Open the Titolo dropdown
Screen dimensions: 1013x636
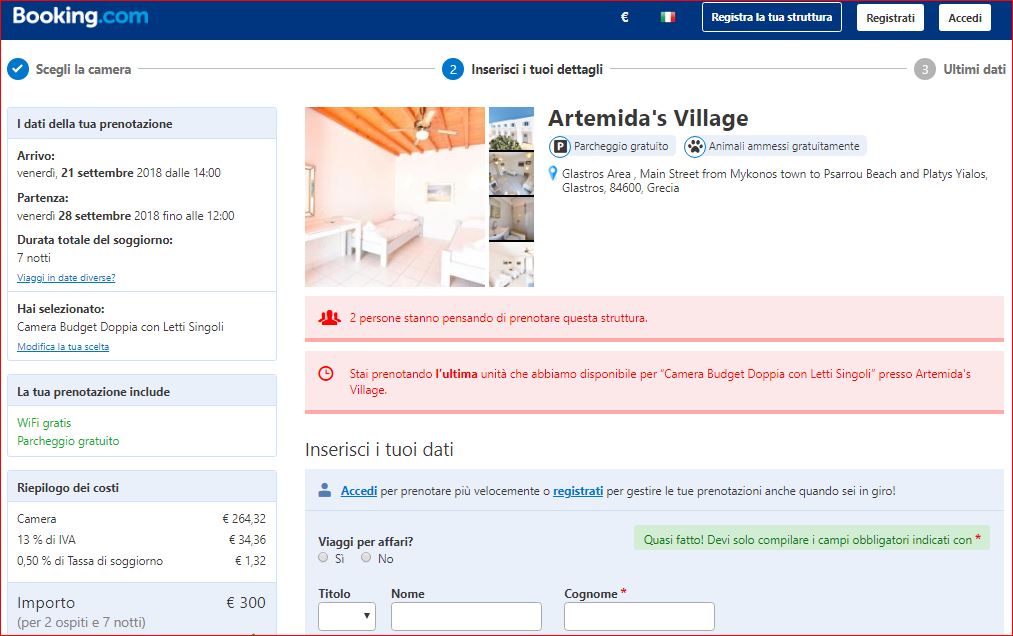346,616
